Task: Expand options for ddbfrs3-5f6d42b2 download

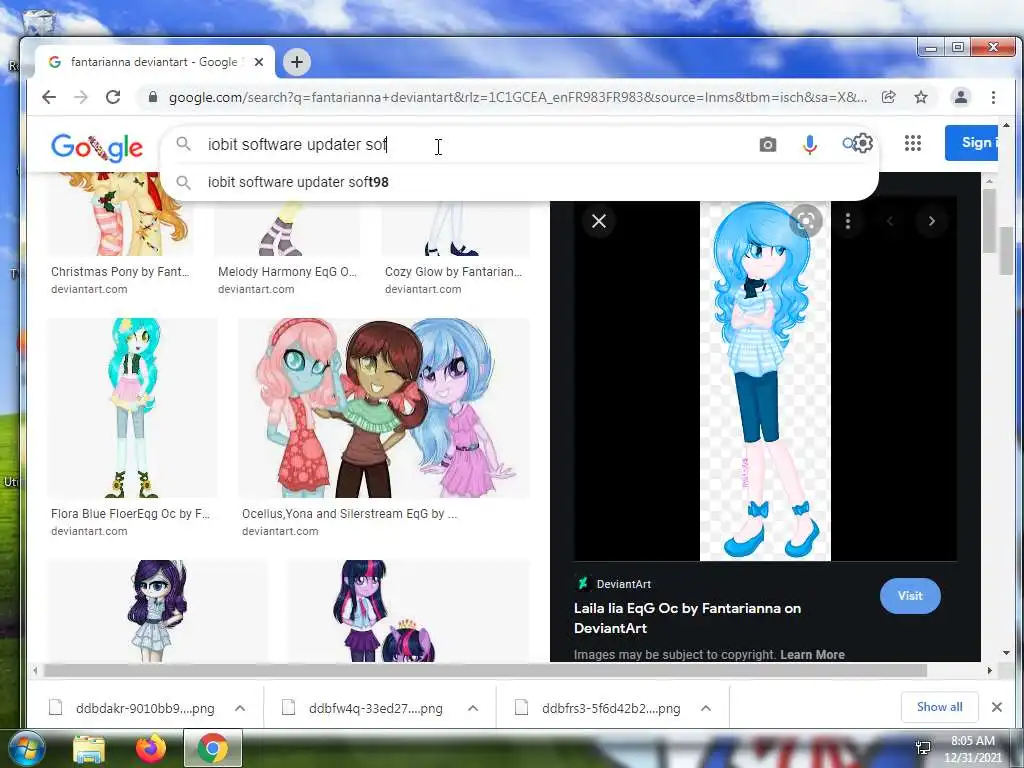Action: (706, 708)
